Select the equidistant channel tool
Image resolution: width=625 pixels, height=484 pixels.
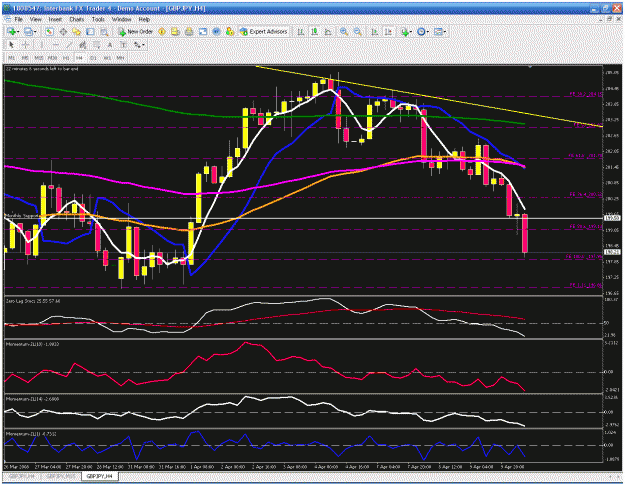(83, 45)
